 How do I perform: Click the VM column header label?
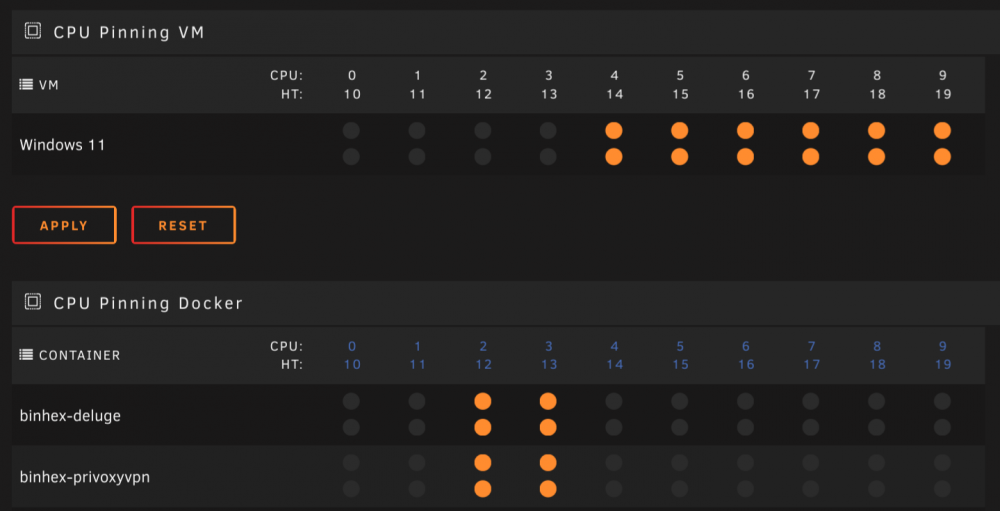tap(49, 85)
